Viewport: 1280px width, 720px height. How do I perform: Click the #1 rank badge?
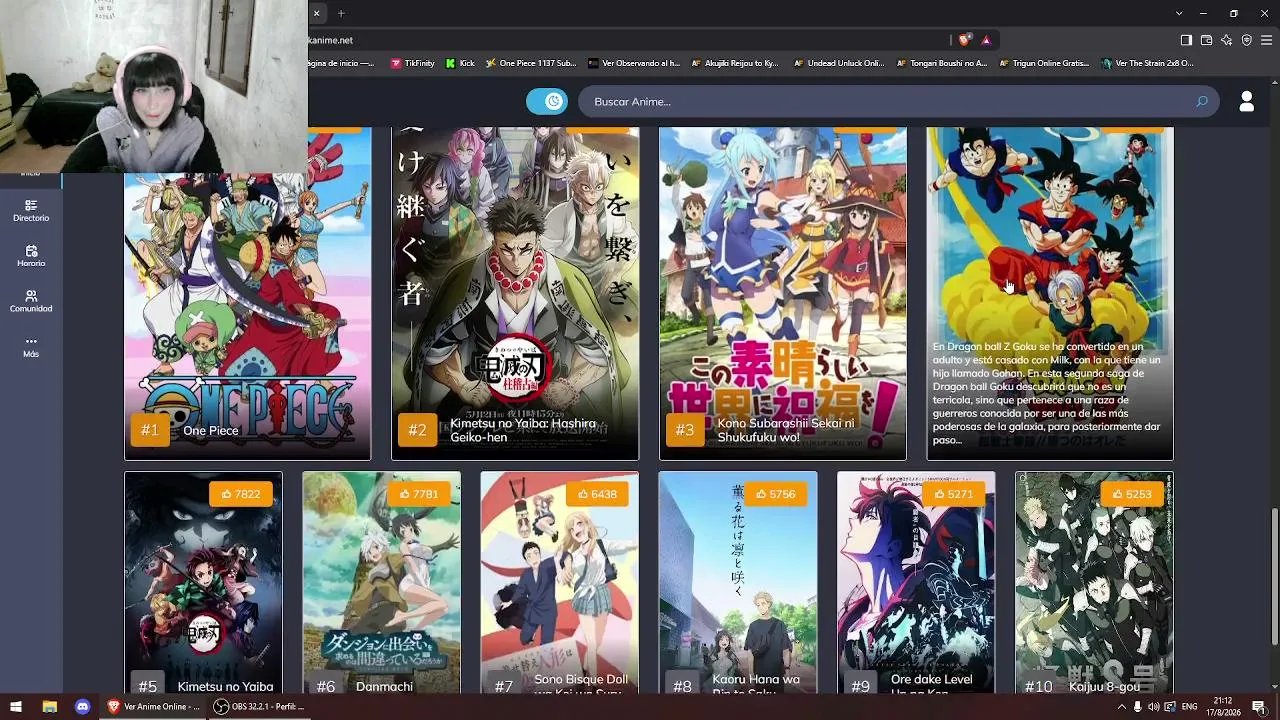tap(150, 430)
